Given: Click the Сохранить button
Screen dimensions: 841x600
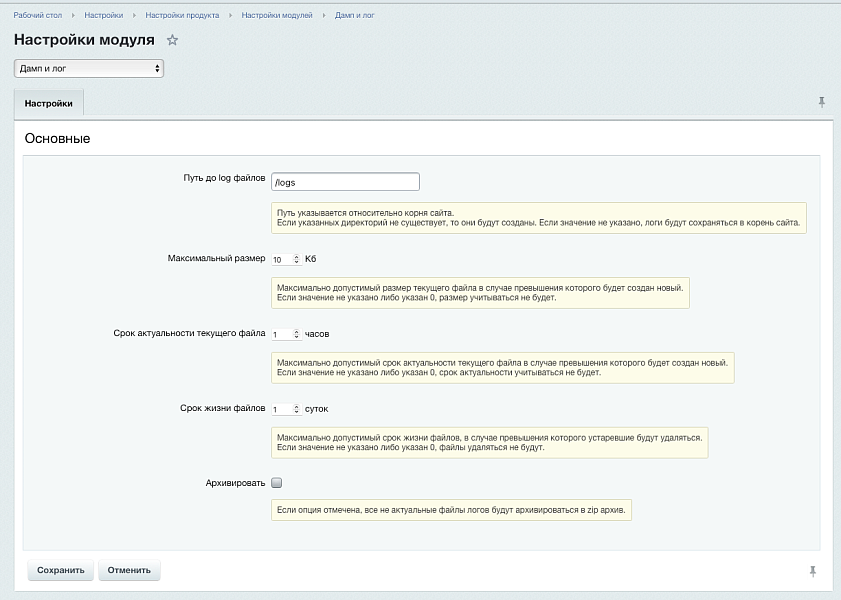Looking at the screenshot, I should 61,570.
